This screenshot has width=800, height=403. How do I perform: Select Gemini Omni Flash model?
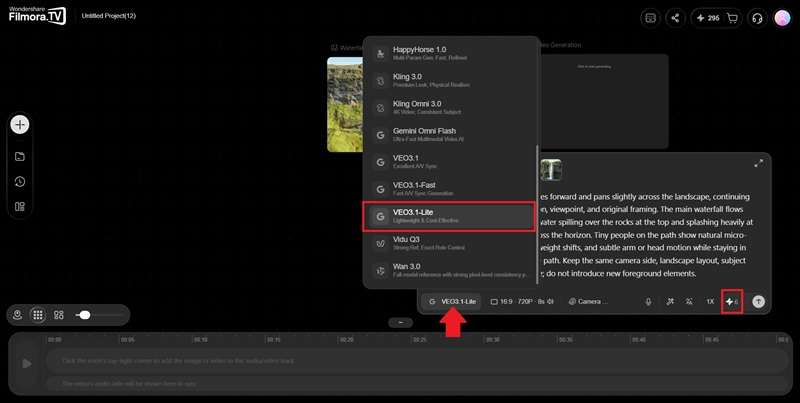click(449, 135)
